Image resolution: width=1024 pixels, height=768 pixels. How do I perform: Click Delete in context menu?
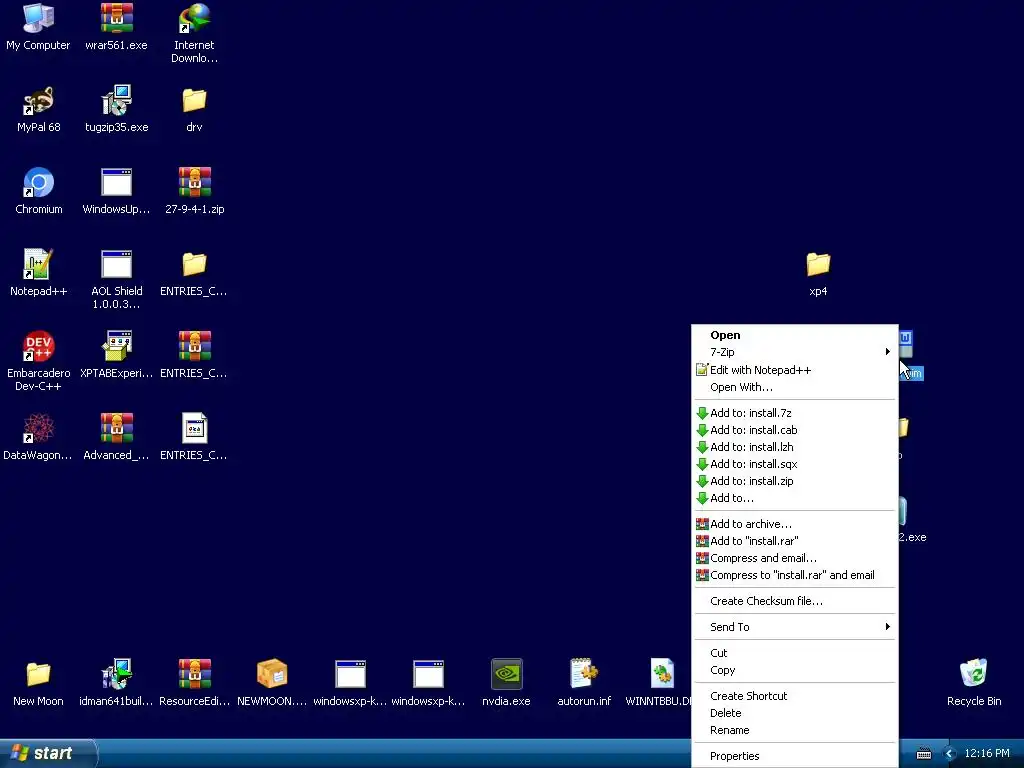click(x=795, y=713)
